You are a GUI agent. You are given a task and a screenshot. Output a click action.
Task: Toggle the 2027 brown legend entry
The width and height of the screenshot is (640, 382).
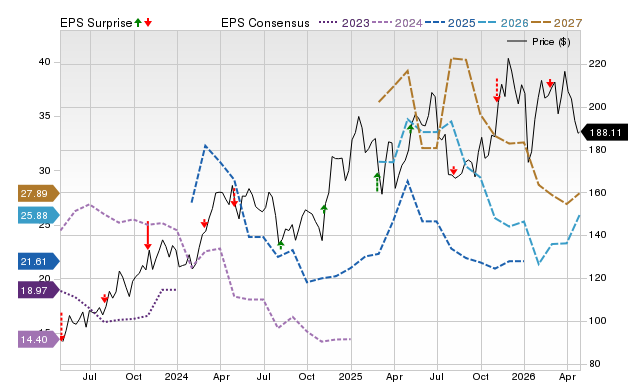click(556, 23)
